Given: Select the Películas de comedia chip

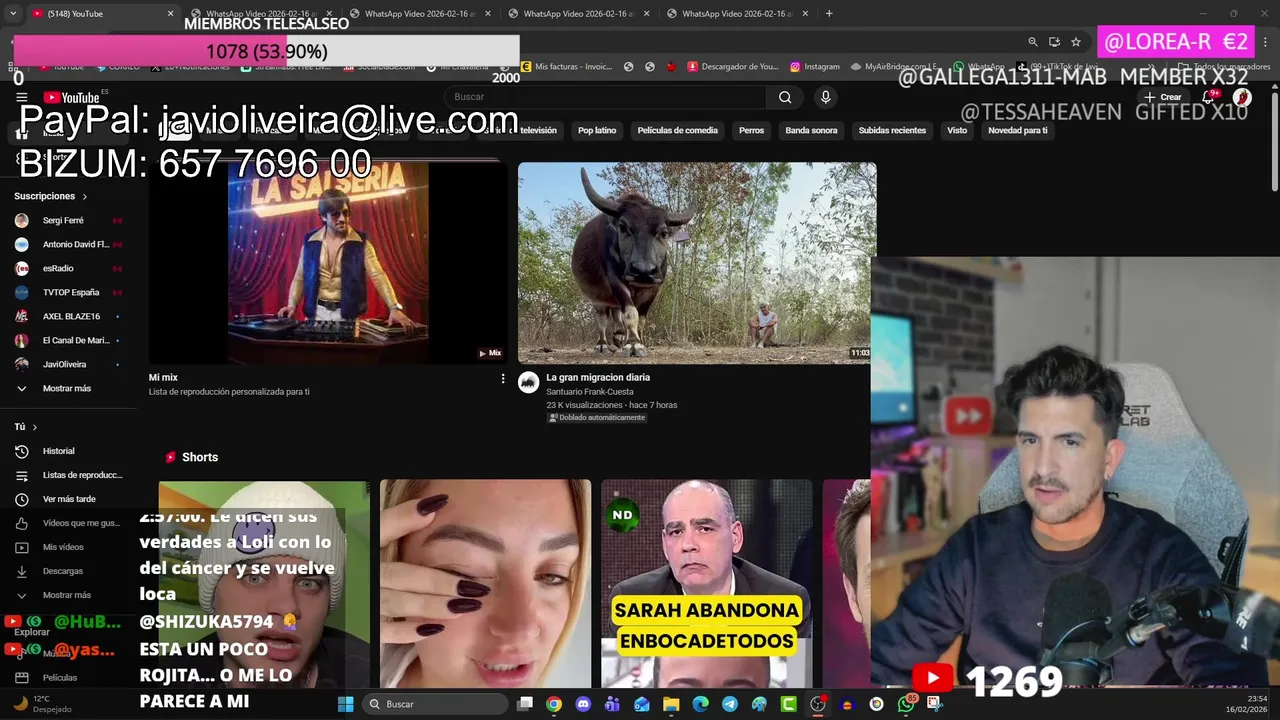Looking at the screenshot, I should 678,130.
